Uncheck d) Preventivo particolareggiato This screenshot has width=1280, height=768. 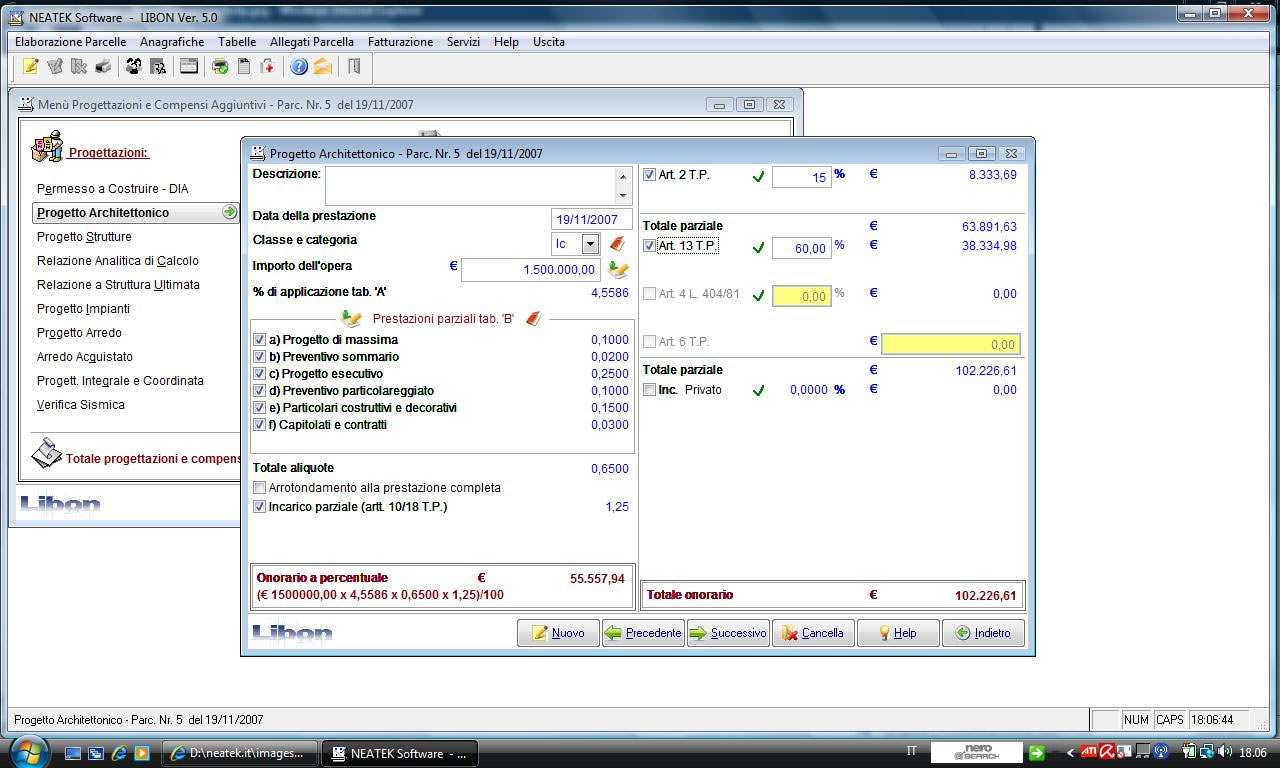[x=260, y=391]
